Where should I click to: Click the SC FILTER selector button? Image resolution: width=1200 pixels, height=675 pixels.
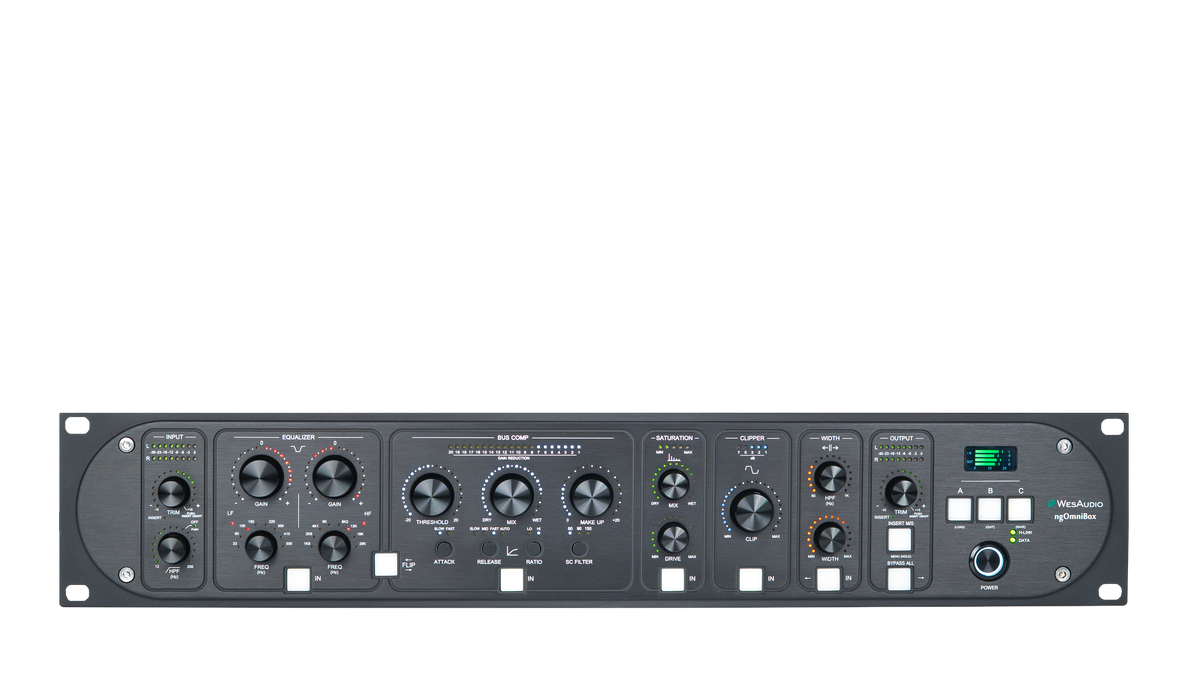(x=578, y=549)
